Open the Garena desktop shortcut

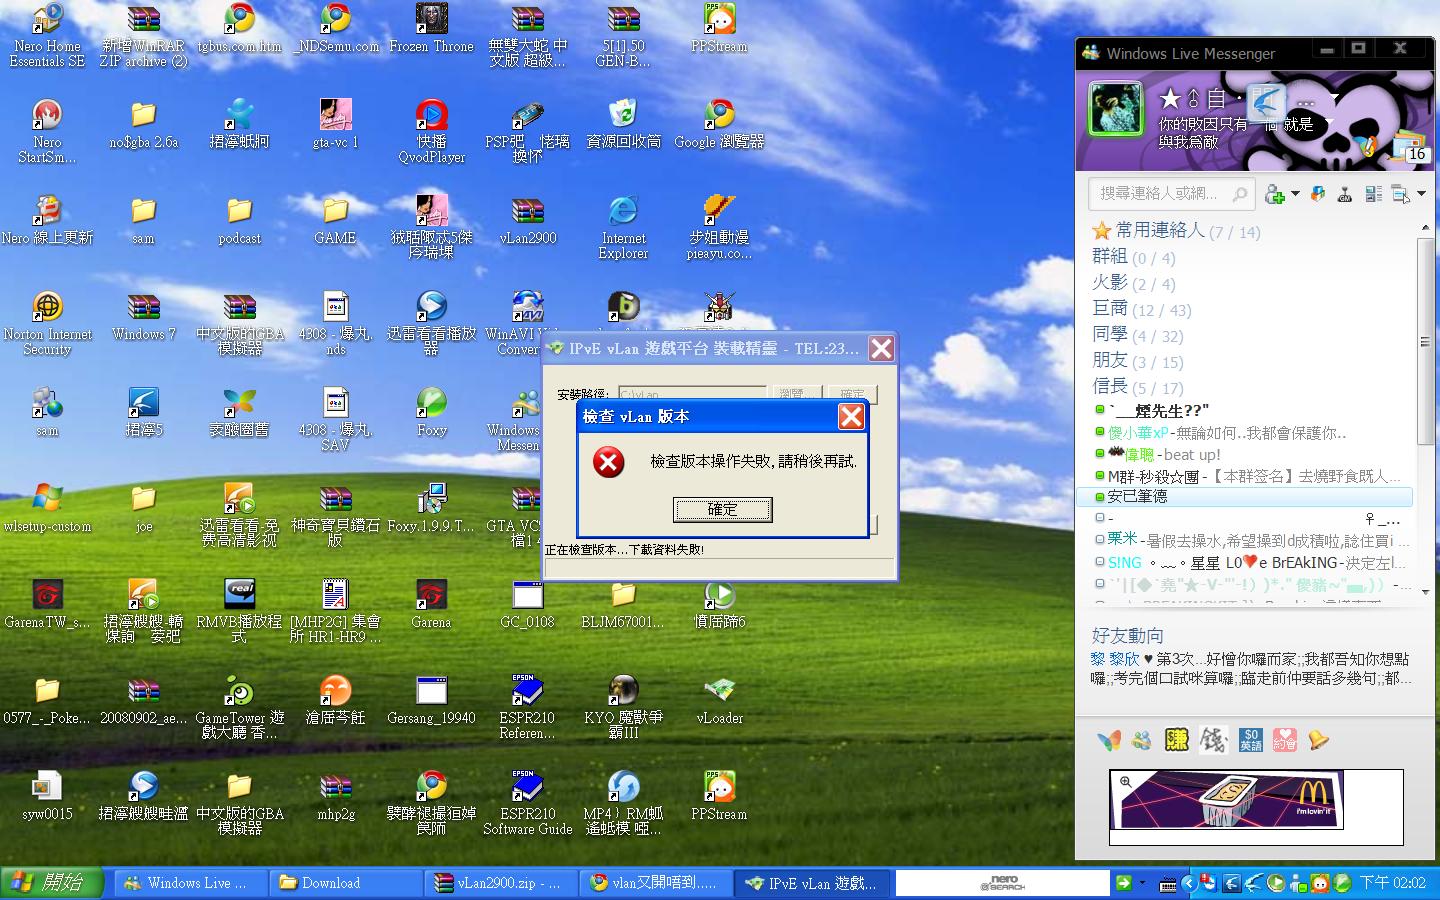pyautogui.click(x=431, y=596)
